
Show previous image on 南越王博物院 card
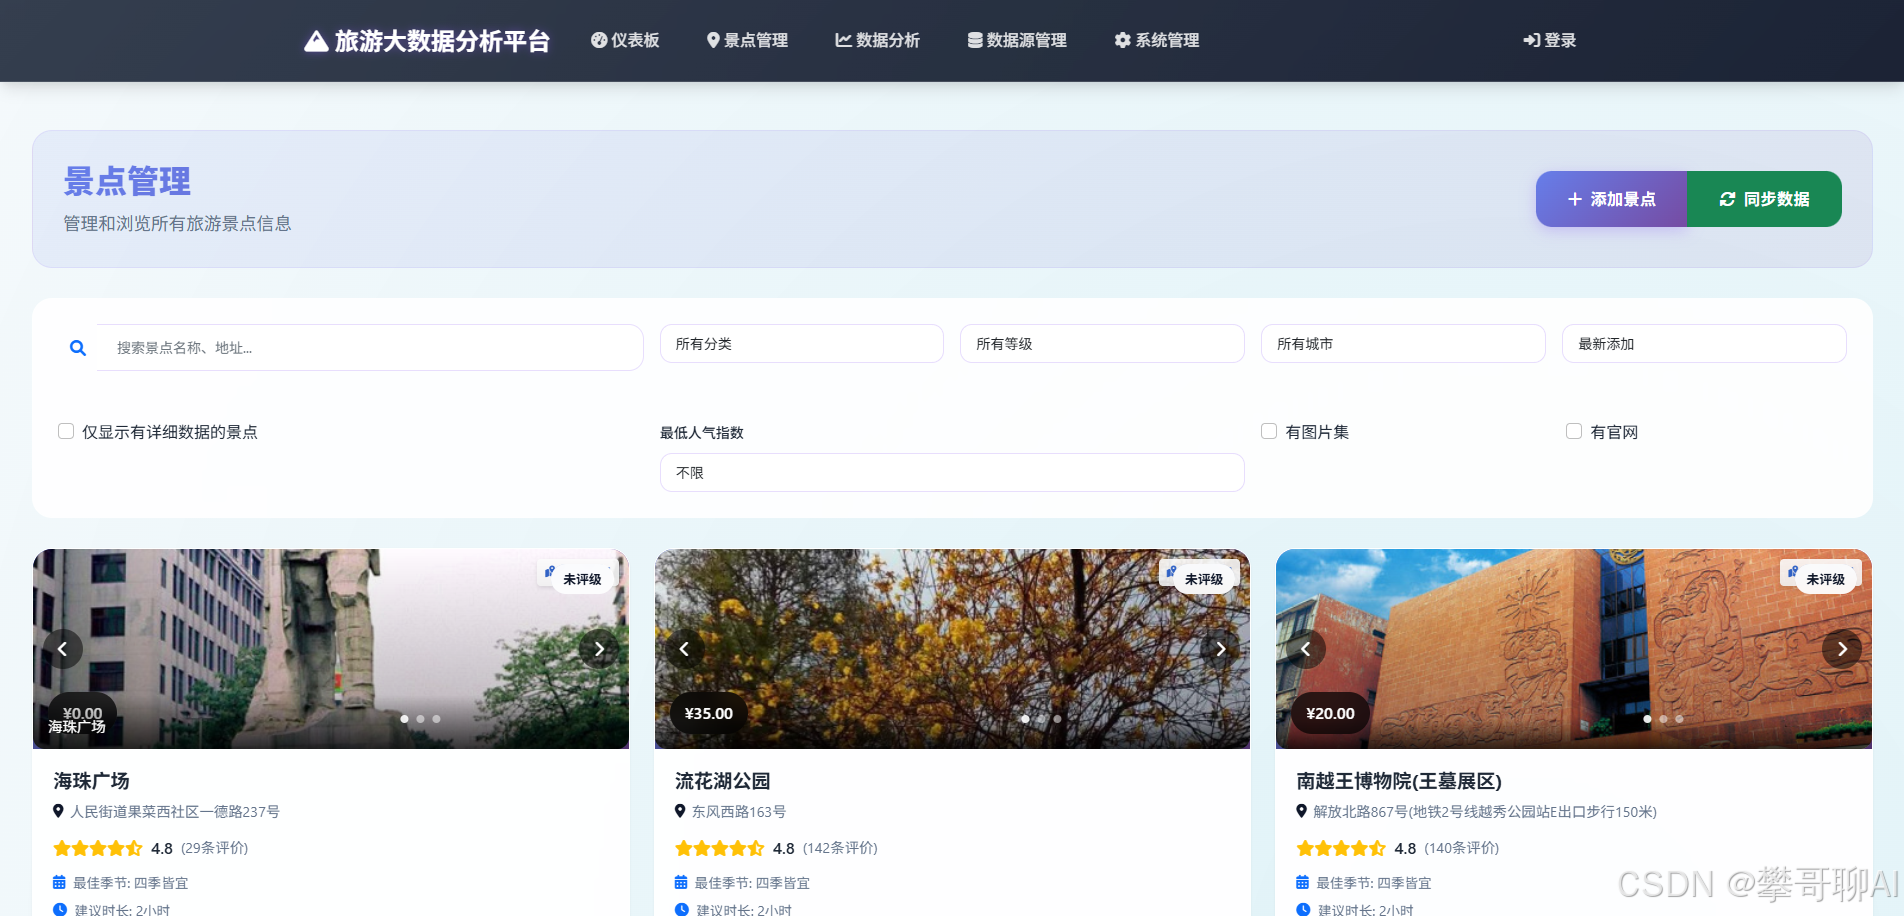click(x=1306, y=649)
